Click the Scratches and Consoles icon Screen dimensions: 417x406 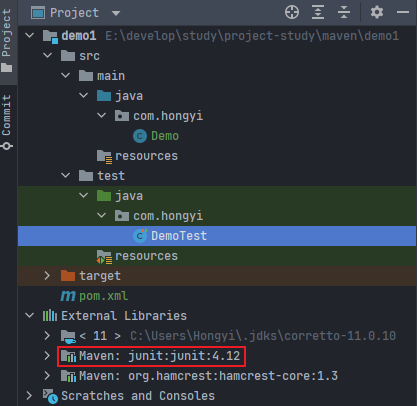point(50,396)
